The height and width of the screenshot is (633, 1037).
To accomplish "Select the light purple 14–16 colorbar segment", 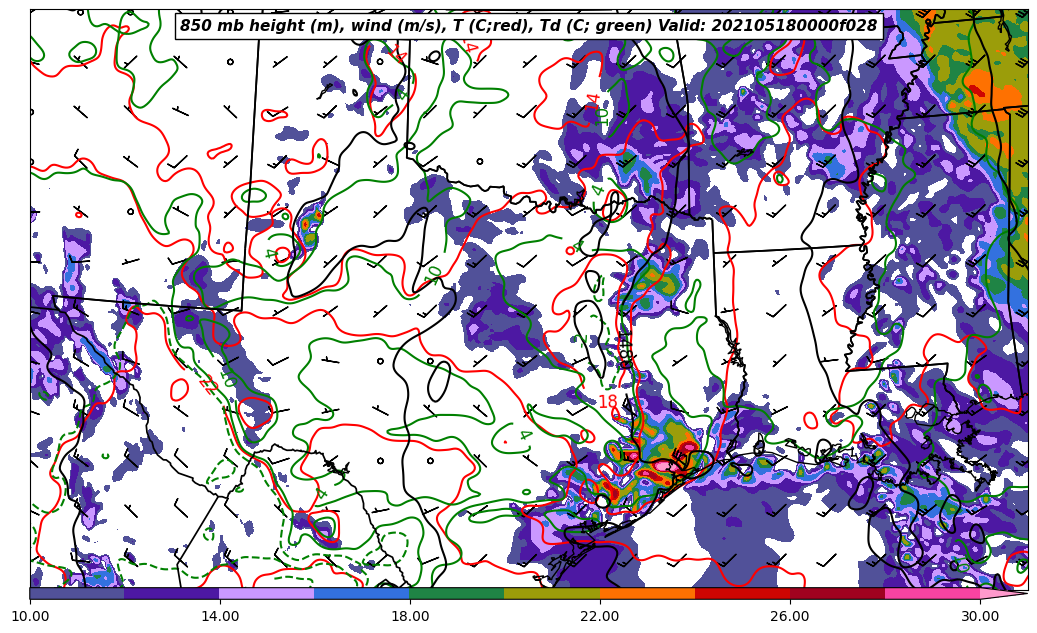I will [x=267, y=593].
